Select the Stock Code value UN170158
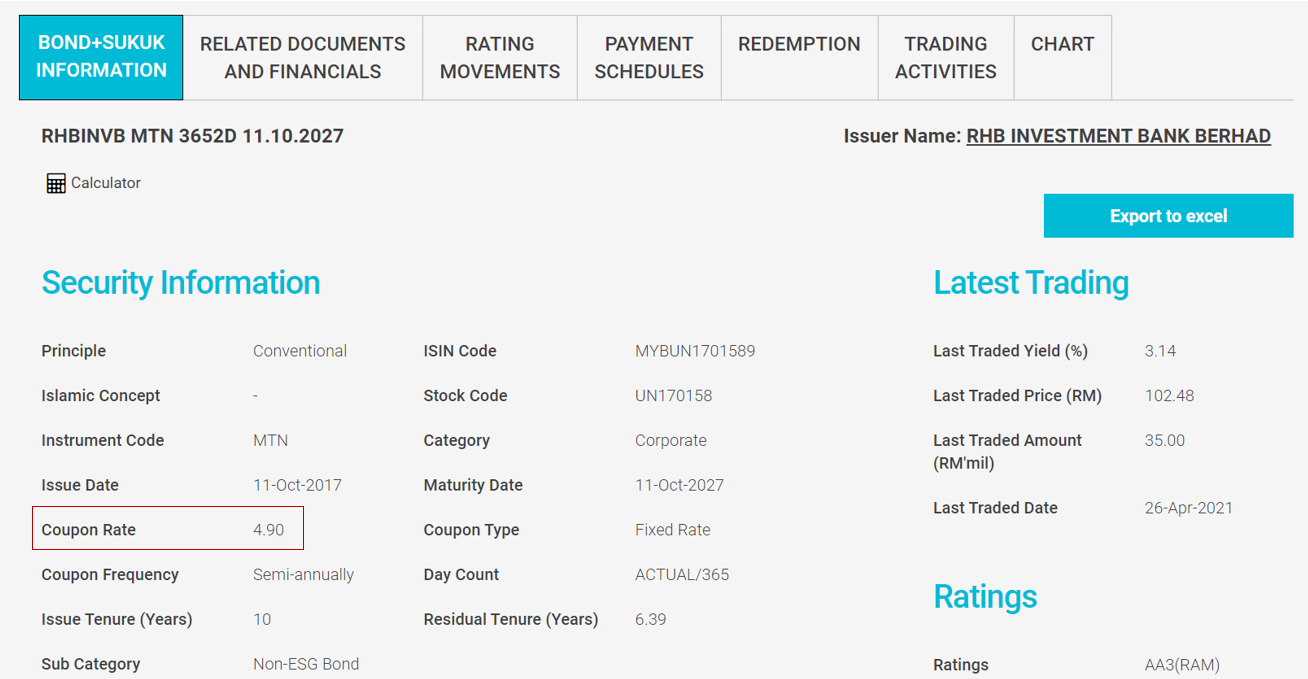This screenshot has width=1308, height=679. [x=673, y=396]
